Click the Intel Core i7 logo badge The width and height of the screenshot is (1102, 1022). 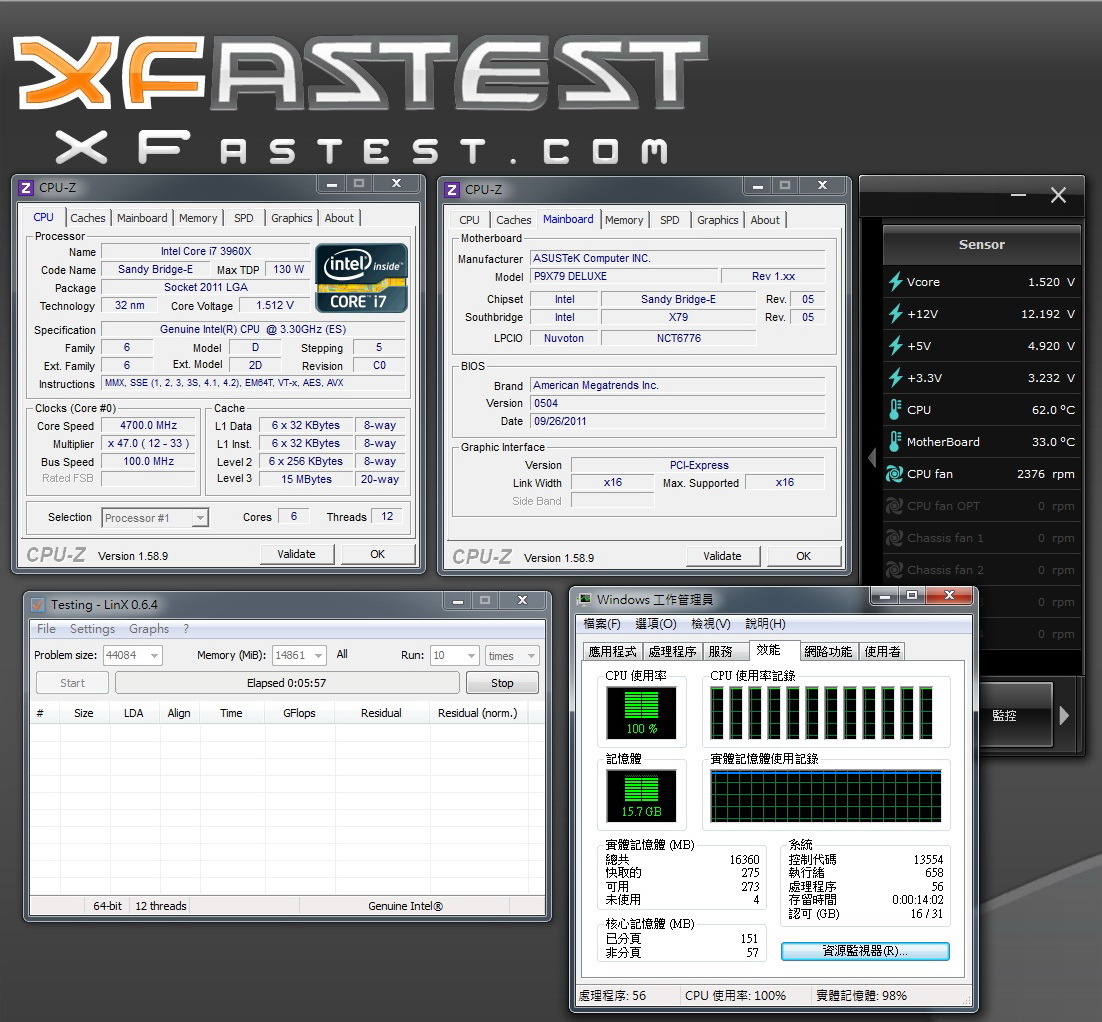361,278
